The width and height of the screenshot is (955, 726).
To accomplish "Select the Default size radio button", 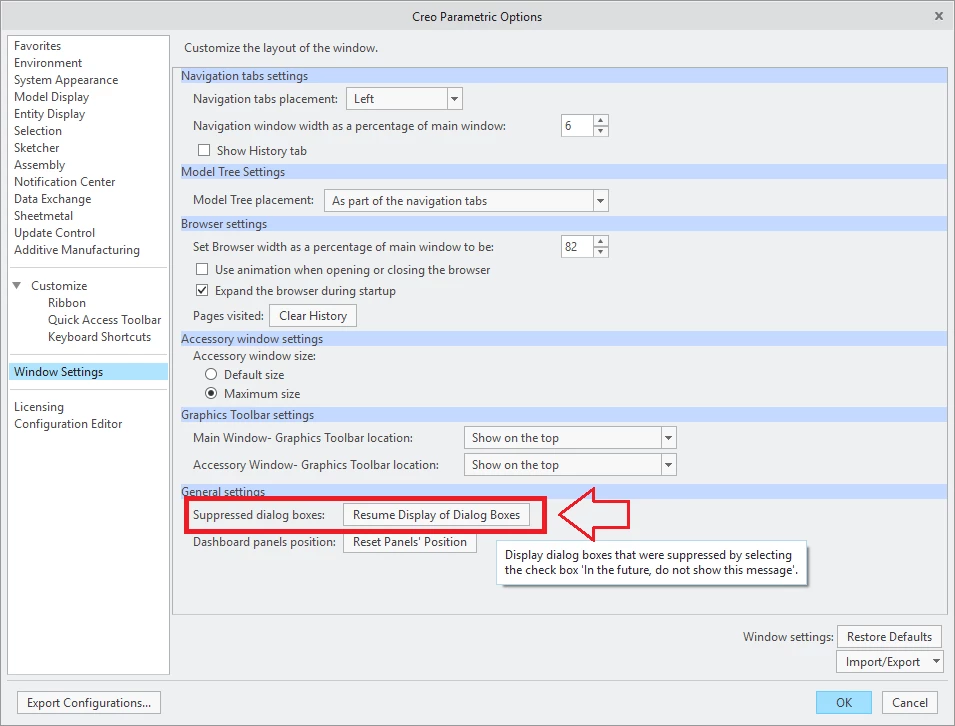I will click(x=211, y=374).
